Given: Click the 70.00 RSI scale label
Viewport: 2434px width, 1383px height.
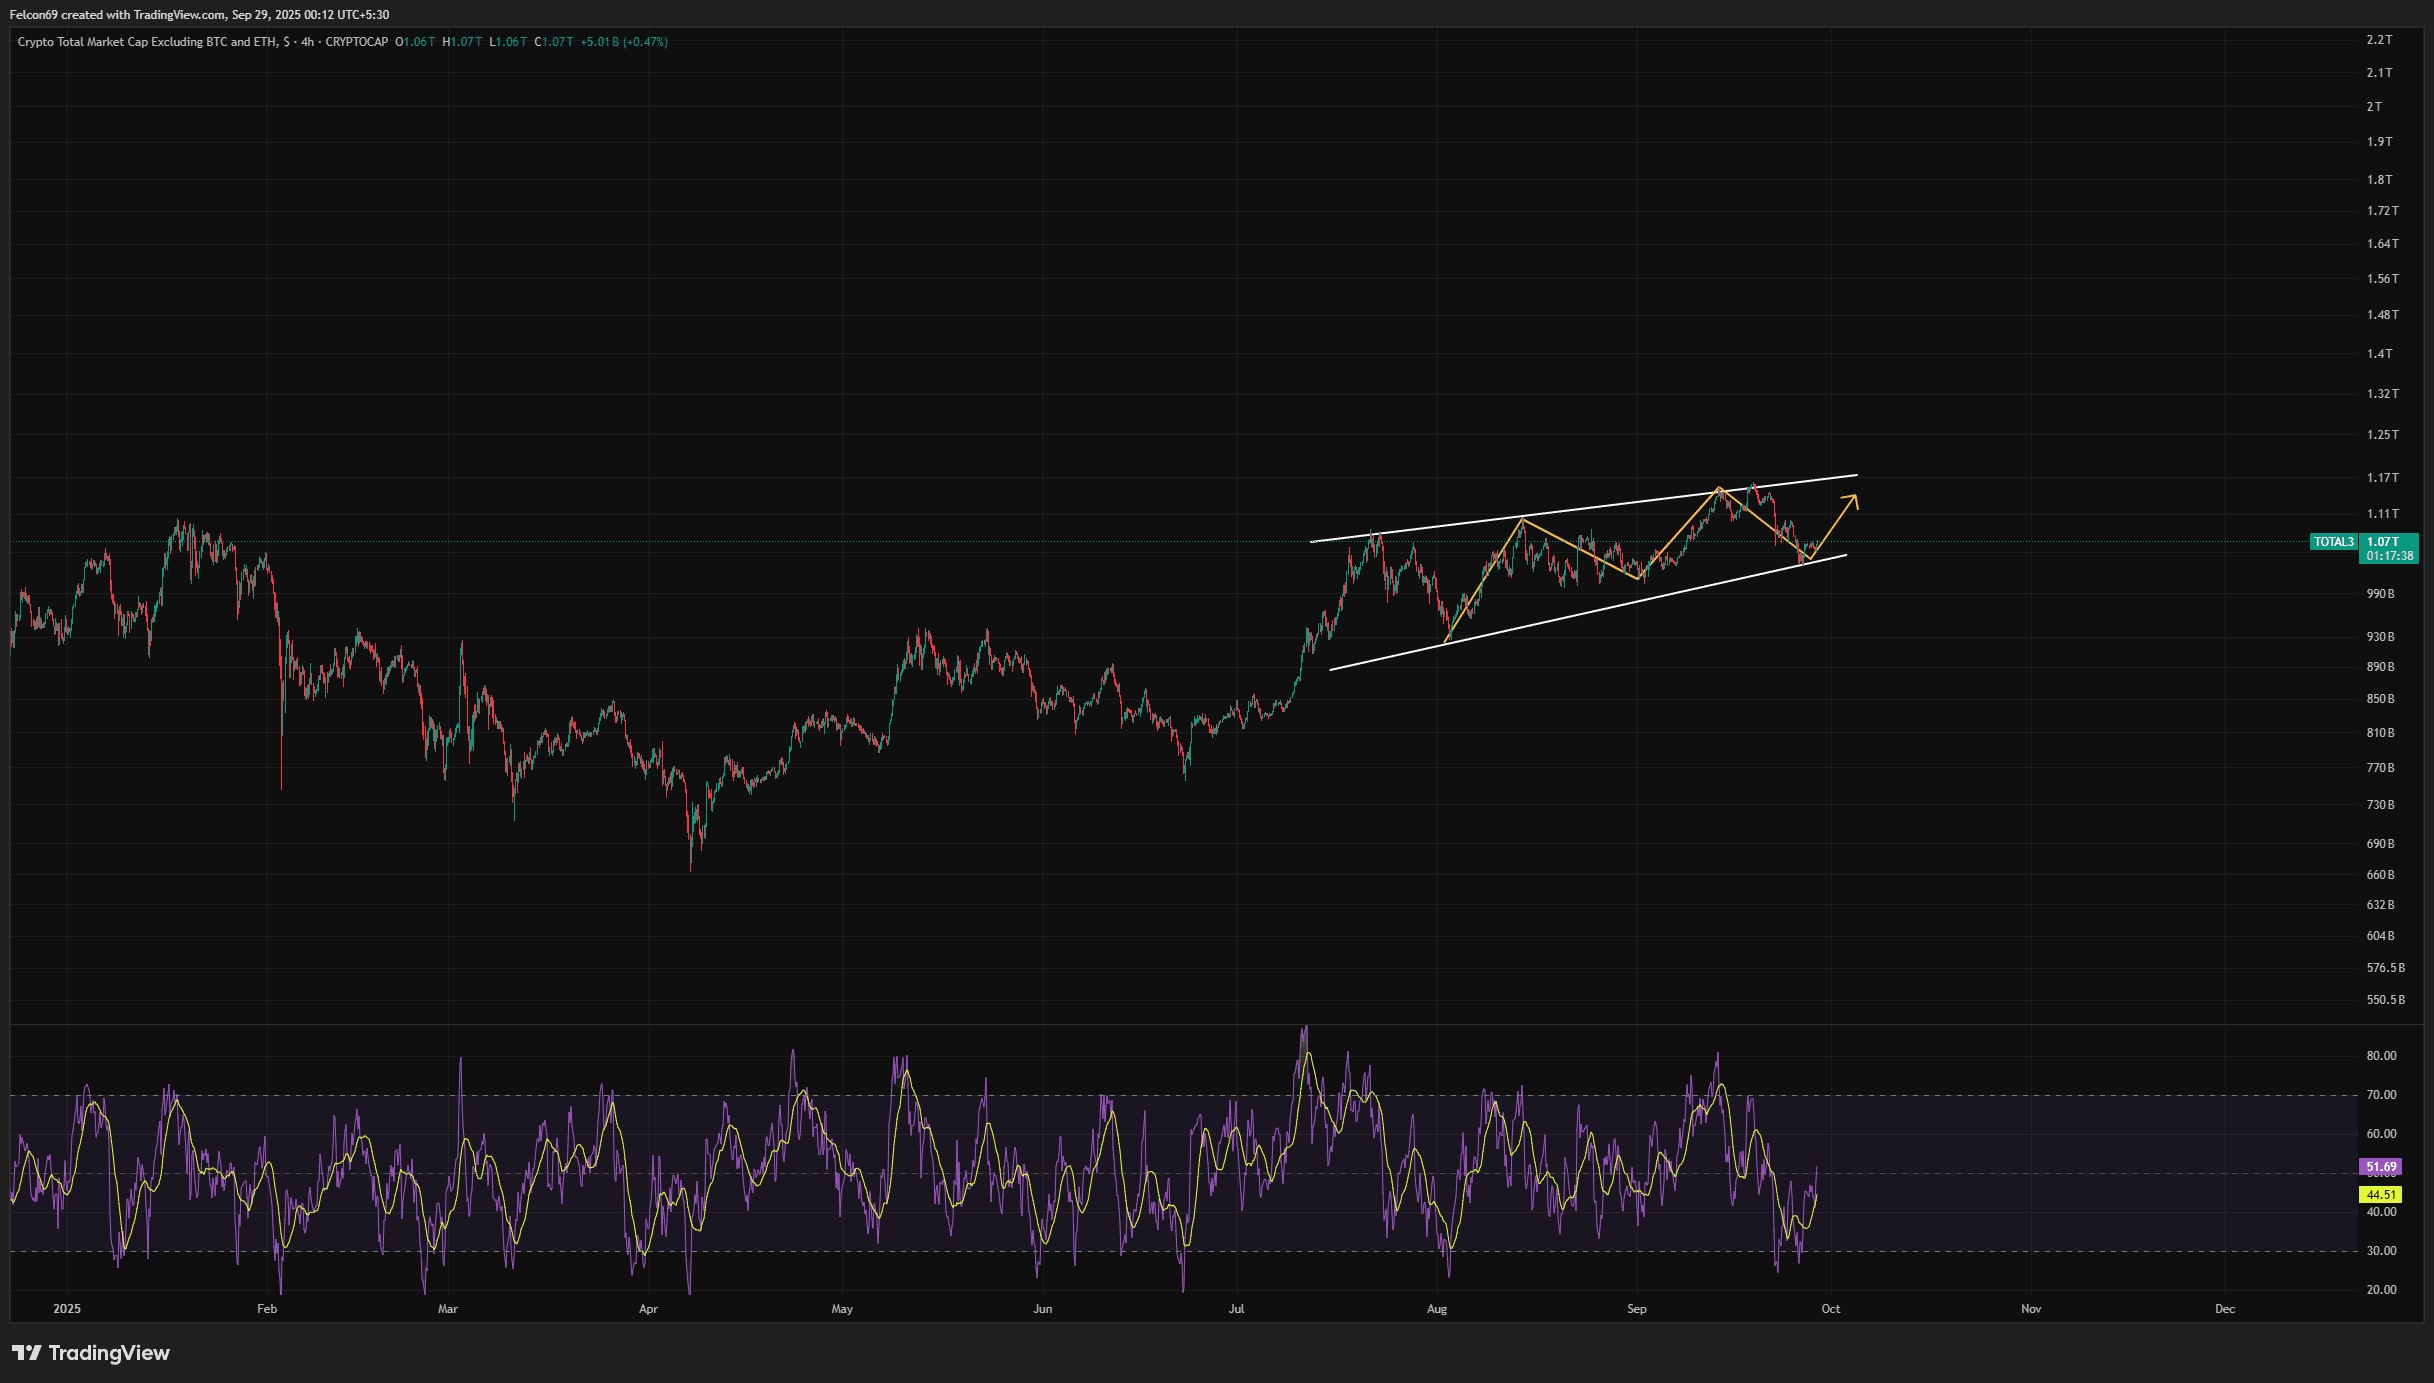Looking at the screenshot, I should click(x=2381, y=1095).
